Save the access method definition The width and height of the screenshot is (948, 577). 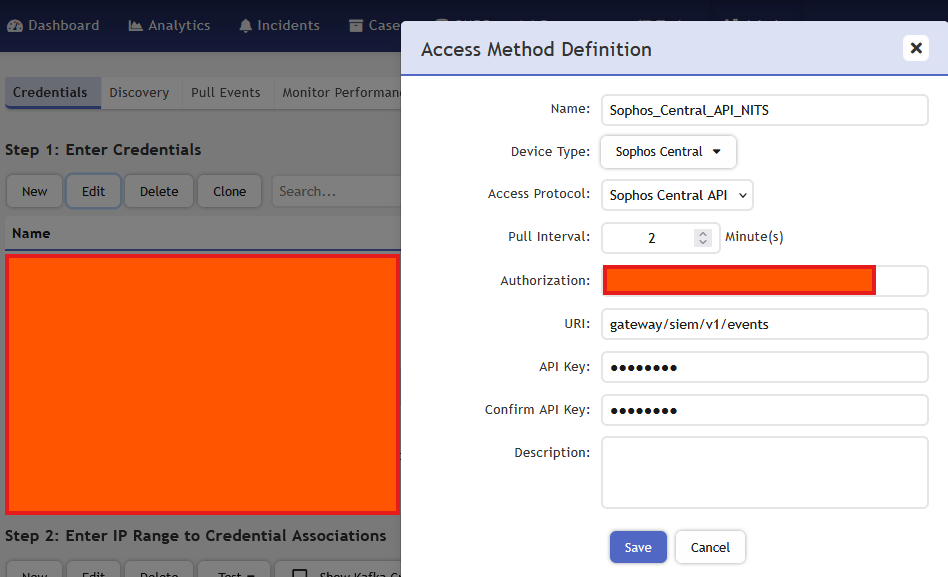pos(638,547)
